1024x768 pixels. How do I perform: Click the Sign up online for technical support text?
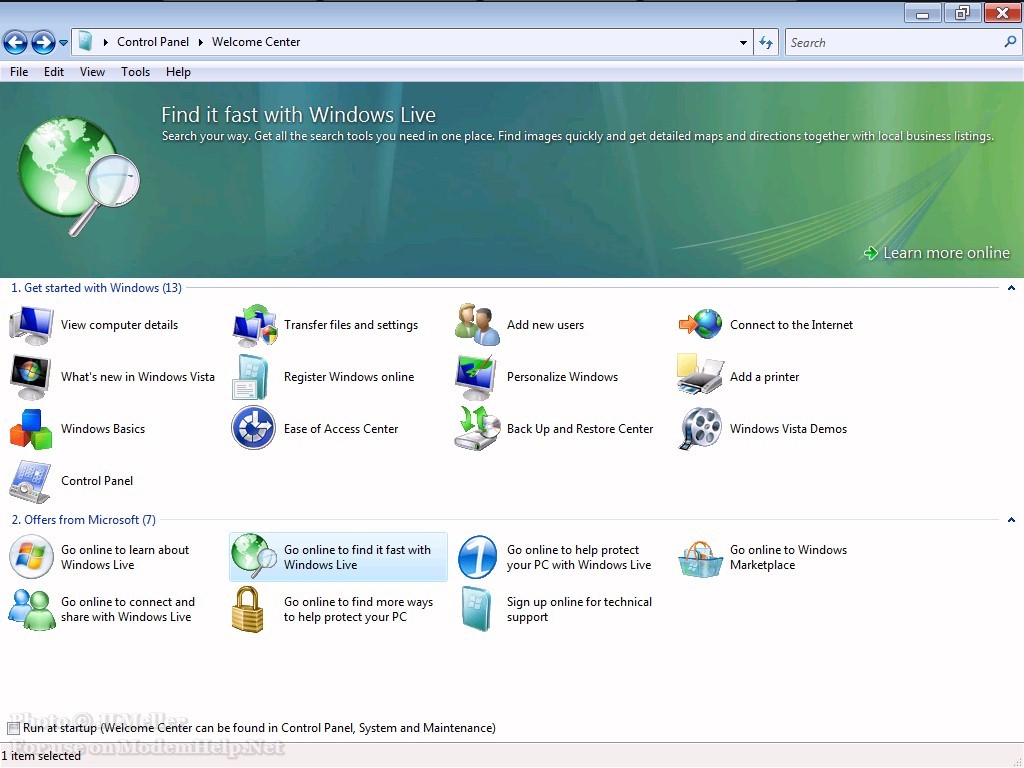coord(579,609)
